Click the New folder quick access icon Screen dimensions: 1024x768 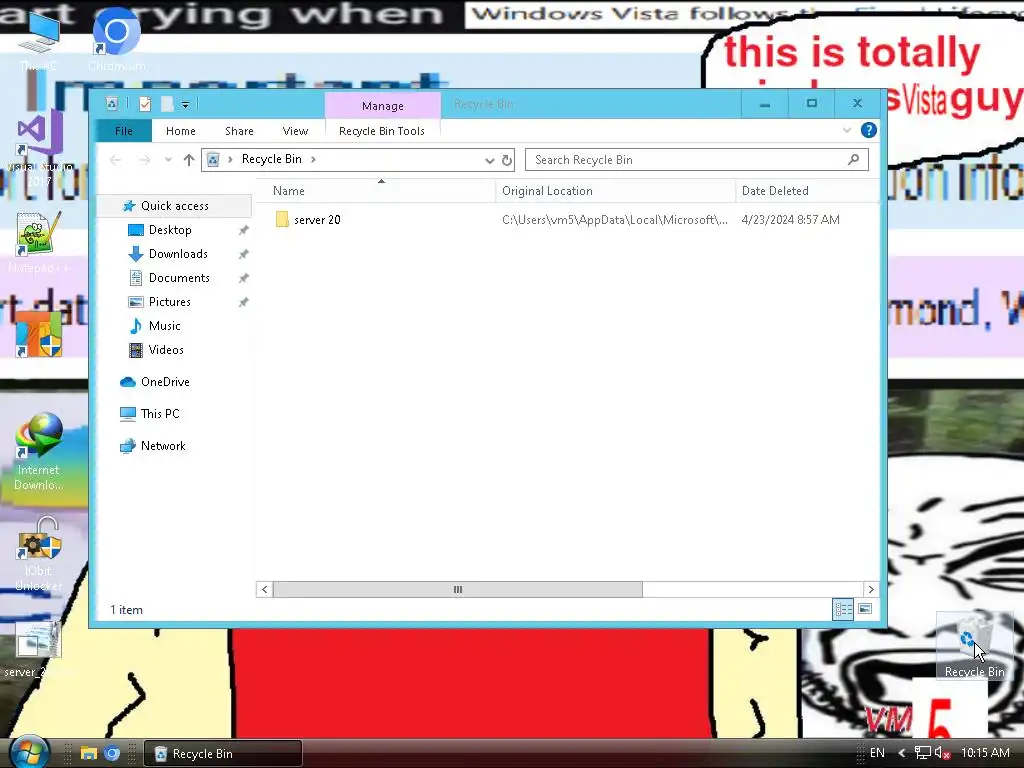point(167,104)
